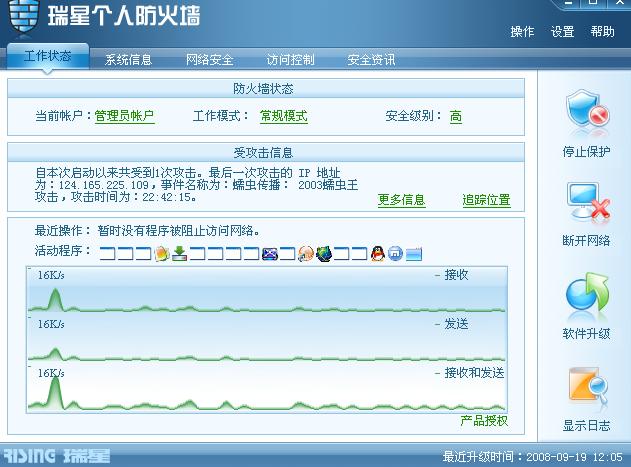Screen dimensions: 631x467
Task: Click the round blue window program icon
Action: tap(395, 254)
